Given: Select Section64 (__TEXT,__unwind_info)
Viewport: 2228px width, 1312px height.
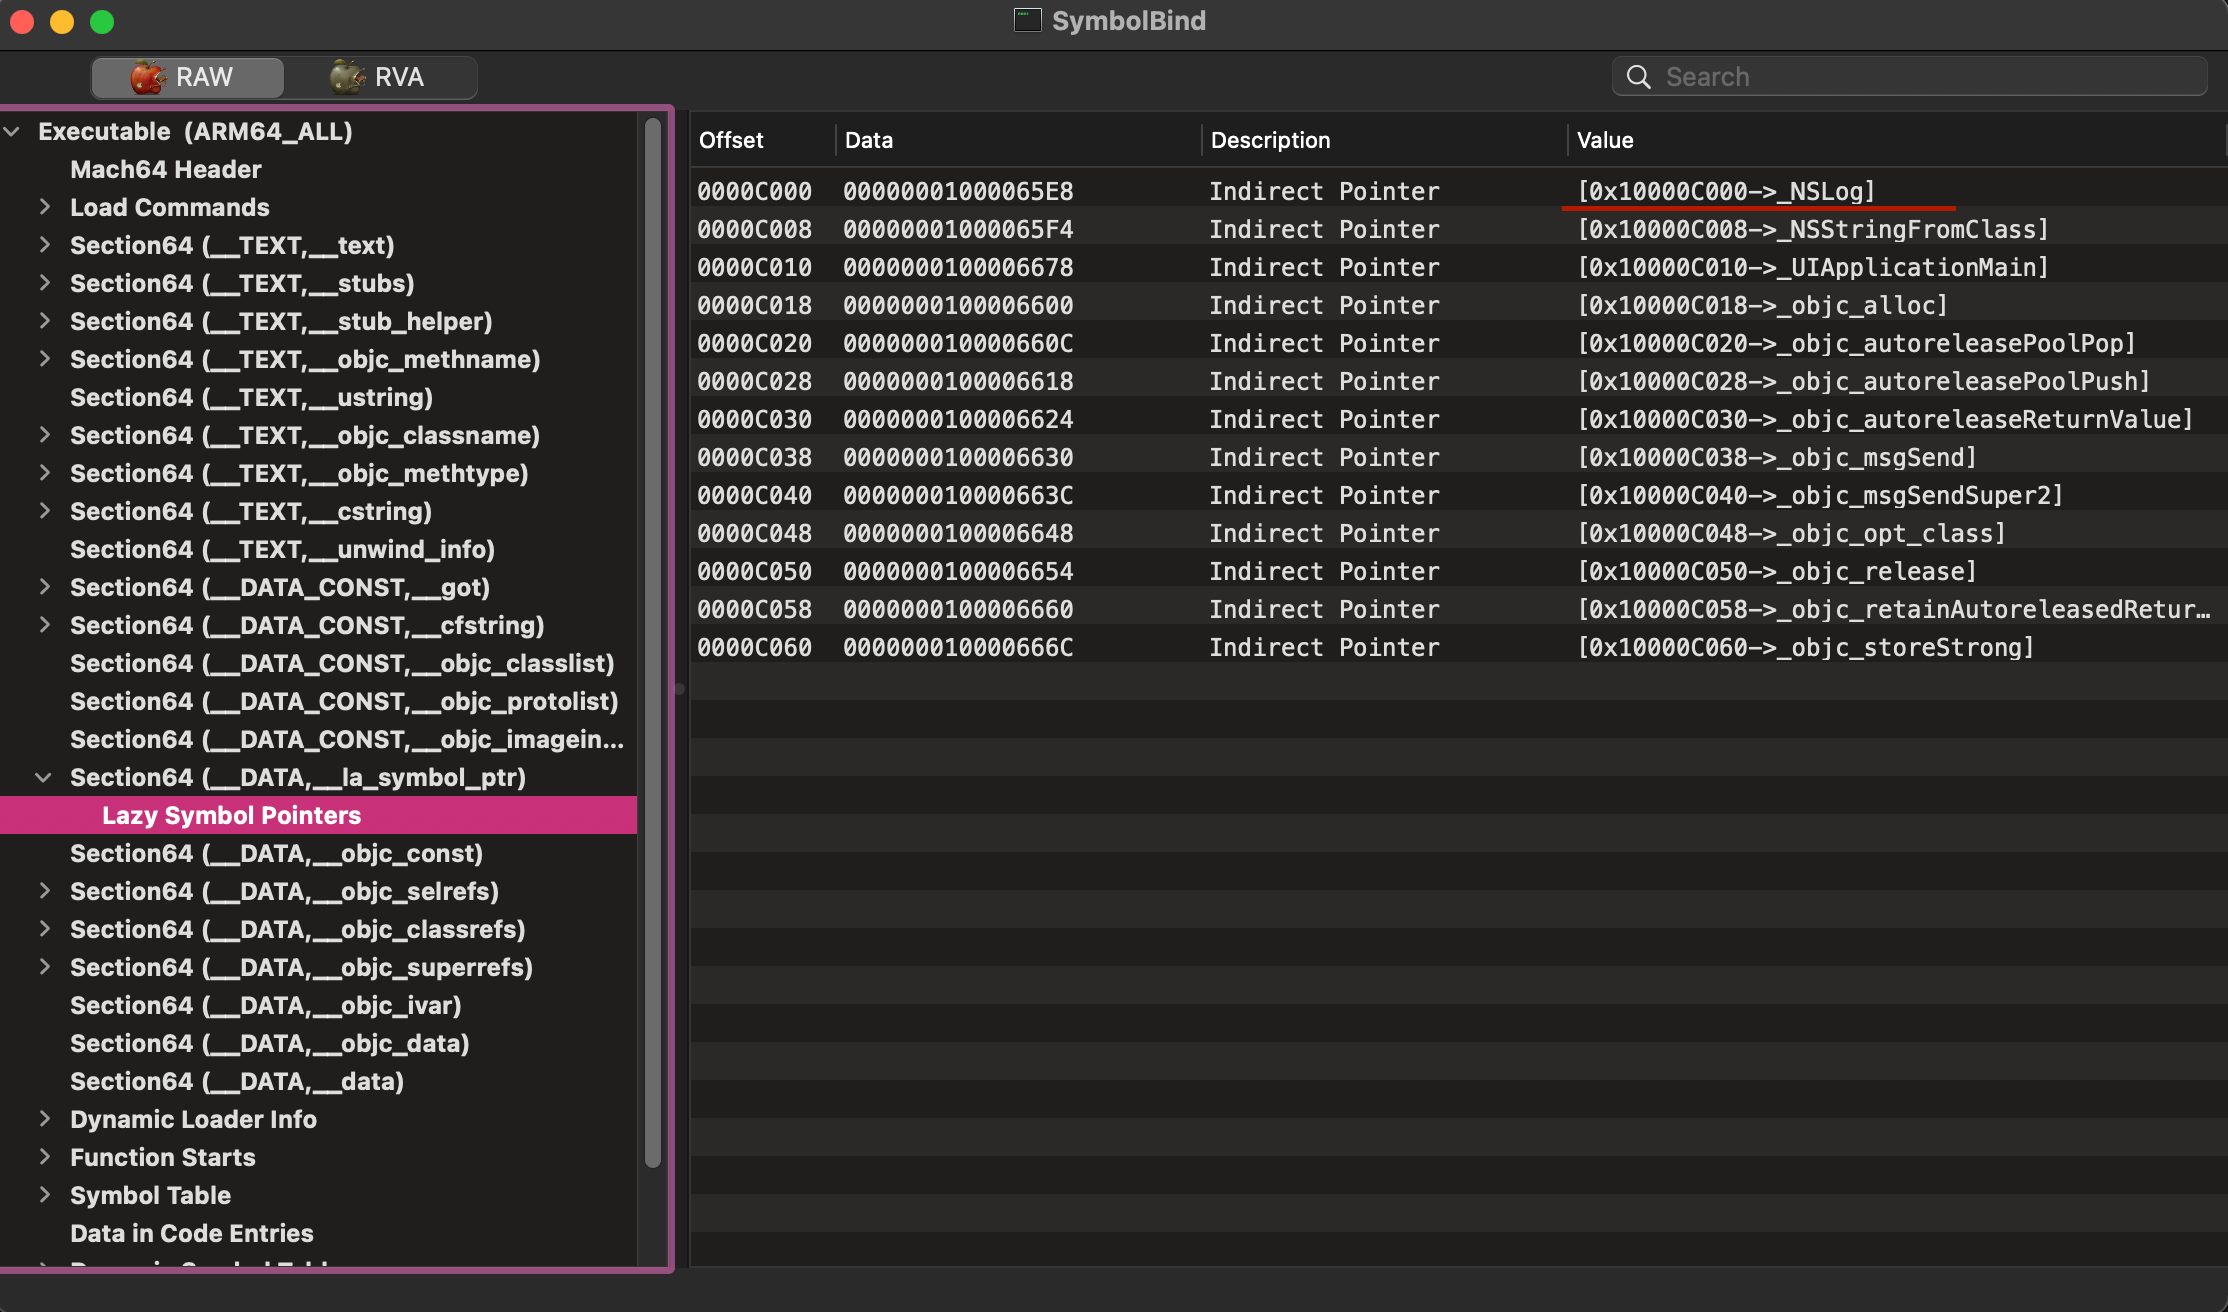Looking at the screenshot, I should 282,550.
